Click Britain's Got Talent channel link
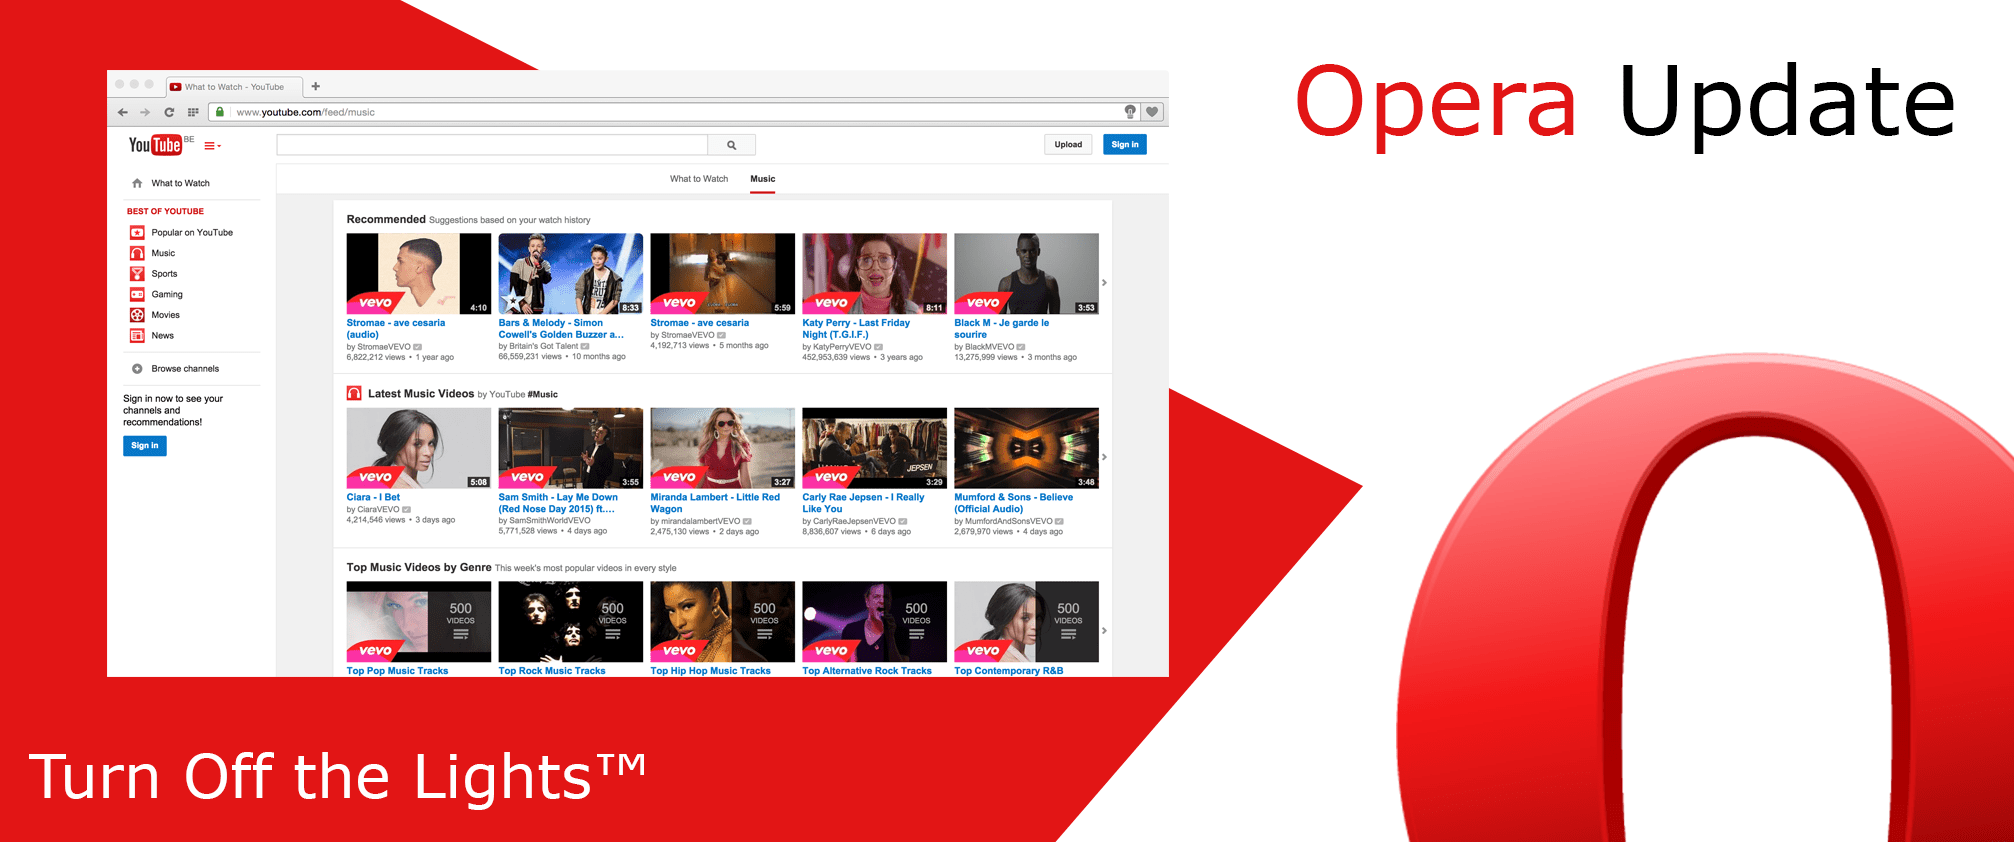 (544, 346)
